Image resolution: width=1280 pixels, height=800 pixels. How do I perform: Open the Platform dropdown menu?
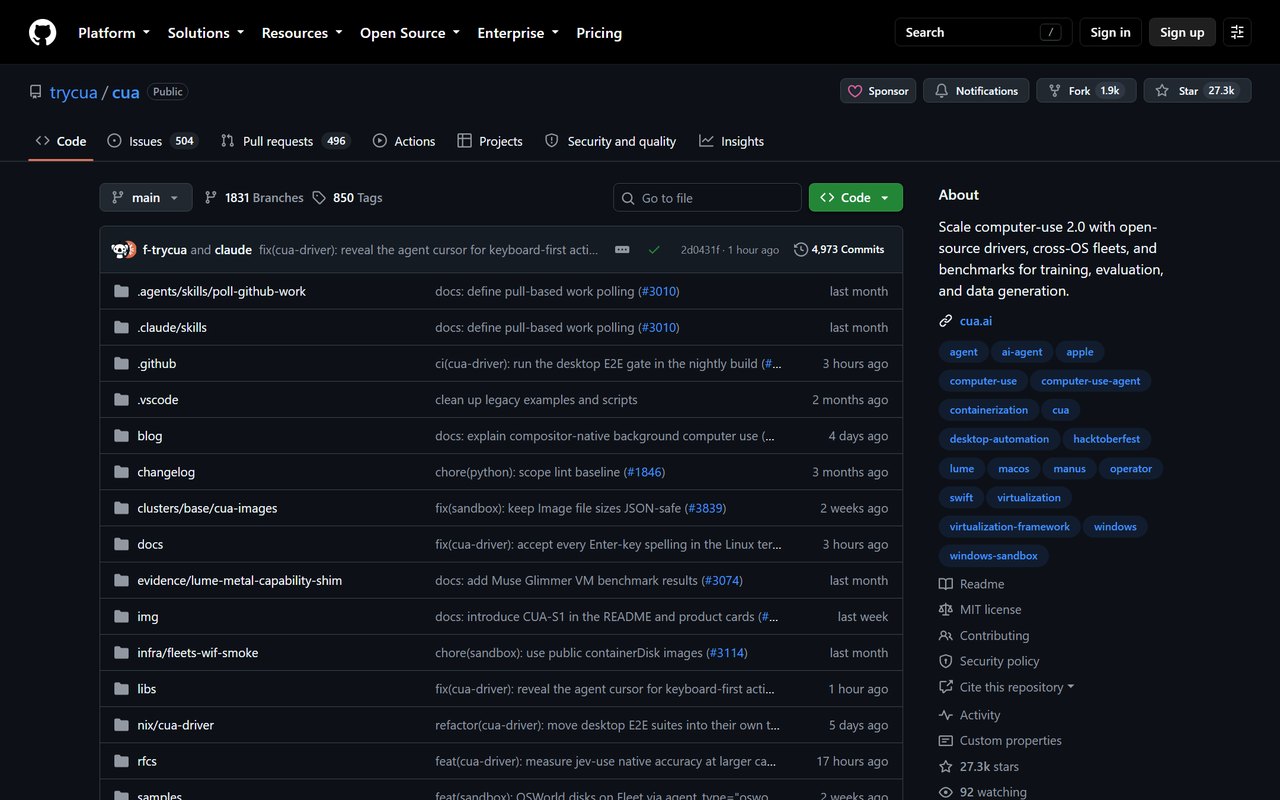tap(114, 33)
